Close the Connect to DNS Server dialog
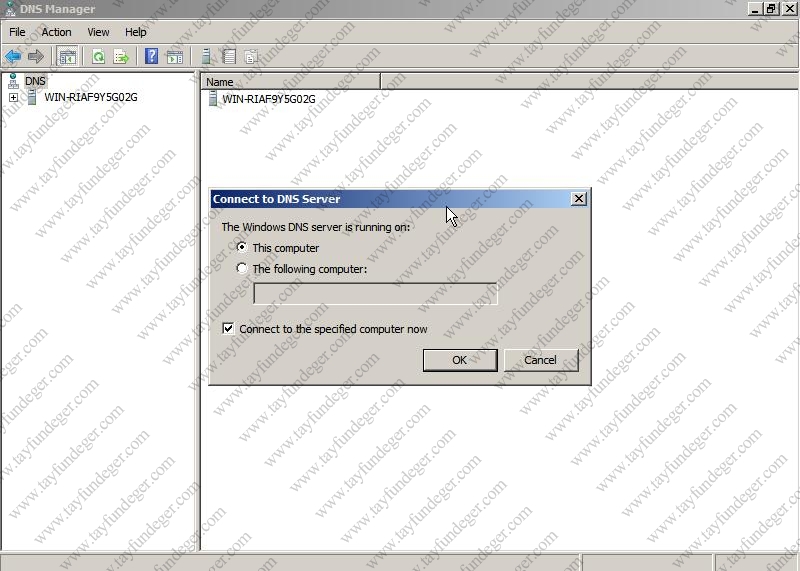This screenshot has height=571, width=800. [579, 198]
